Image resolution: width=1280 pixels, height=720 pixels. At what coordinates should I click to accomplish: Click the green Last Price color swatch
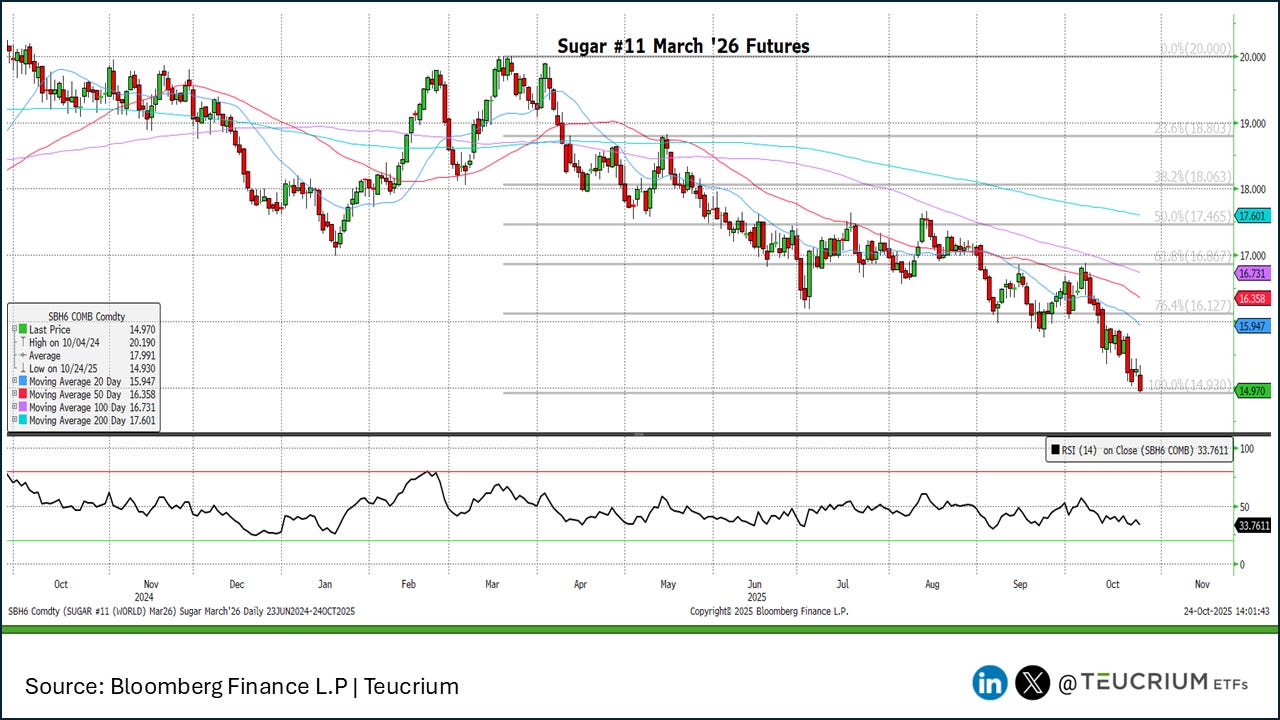click(22, 329)
